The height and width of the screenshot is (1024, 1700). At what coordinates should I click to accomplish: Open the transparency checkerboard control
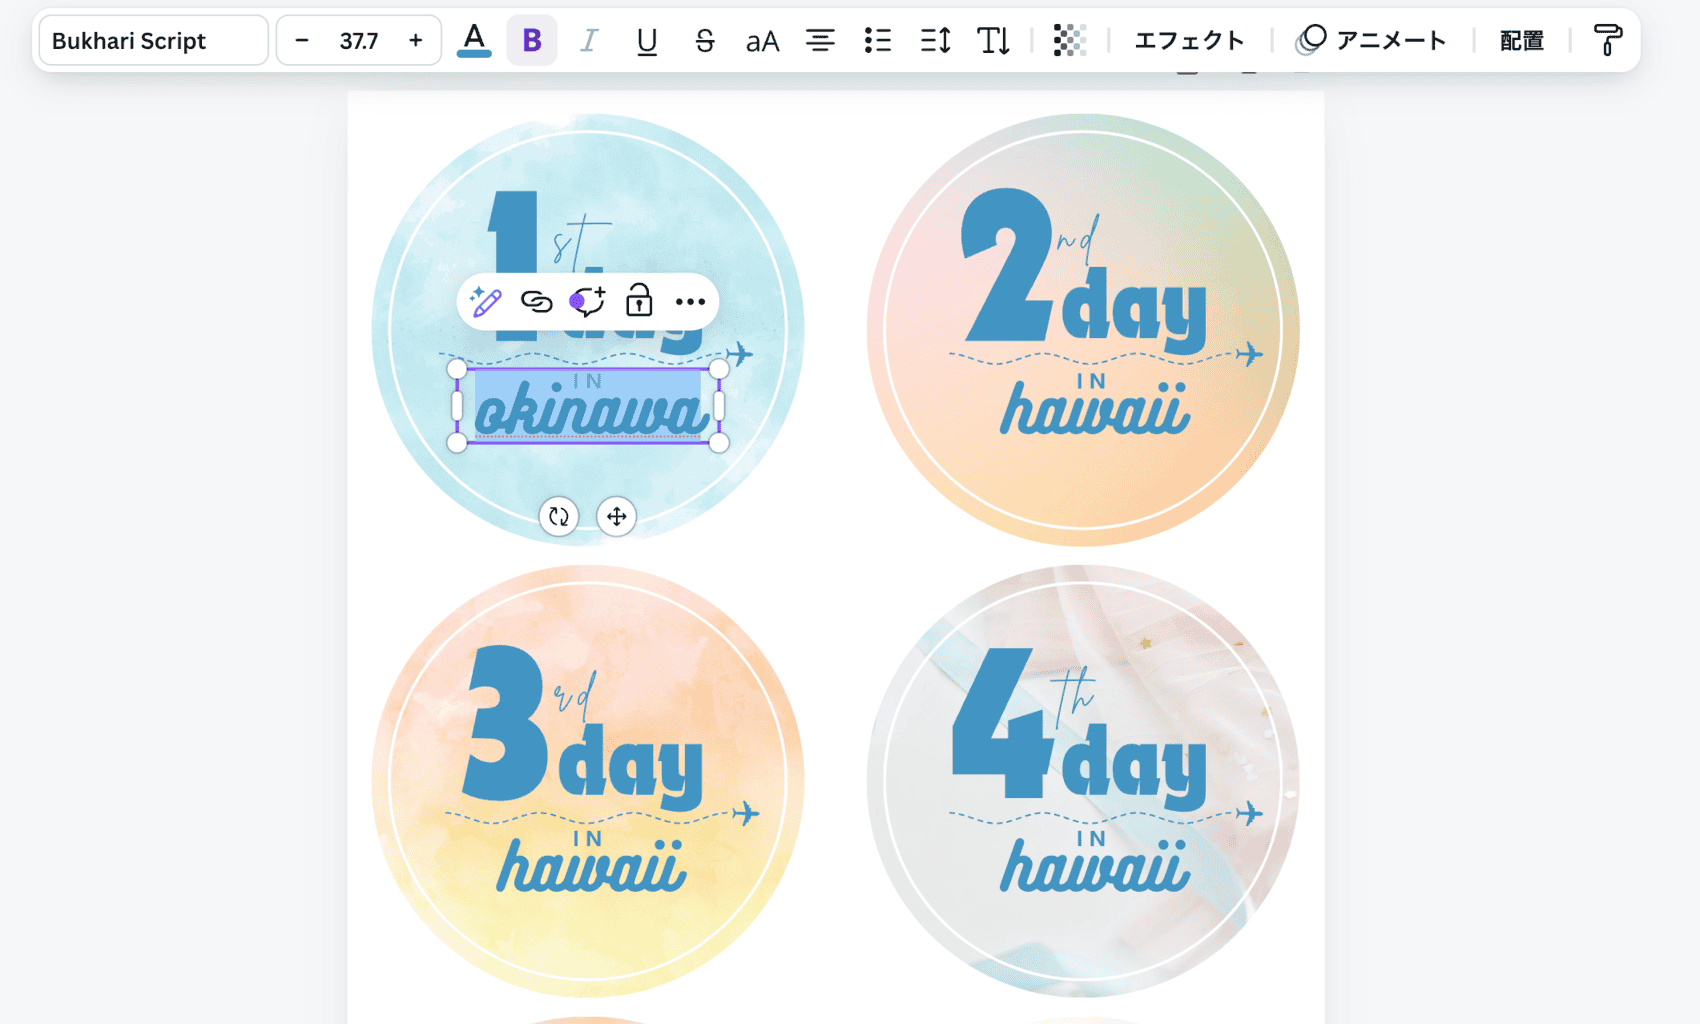pyautogui.click(x=1069, y=41)
